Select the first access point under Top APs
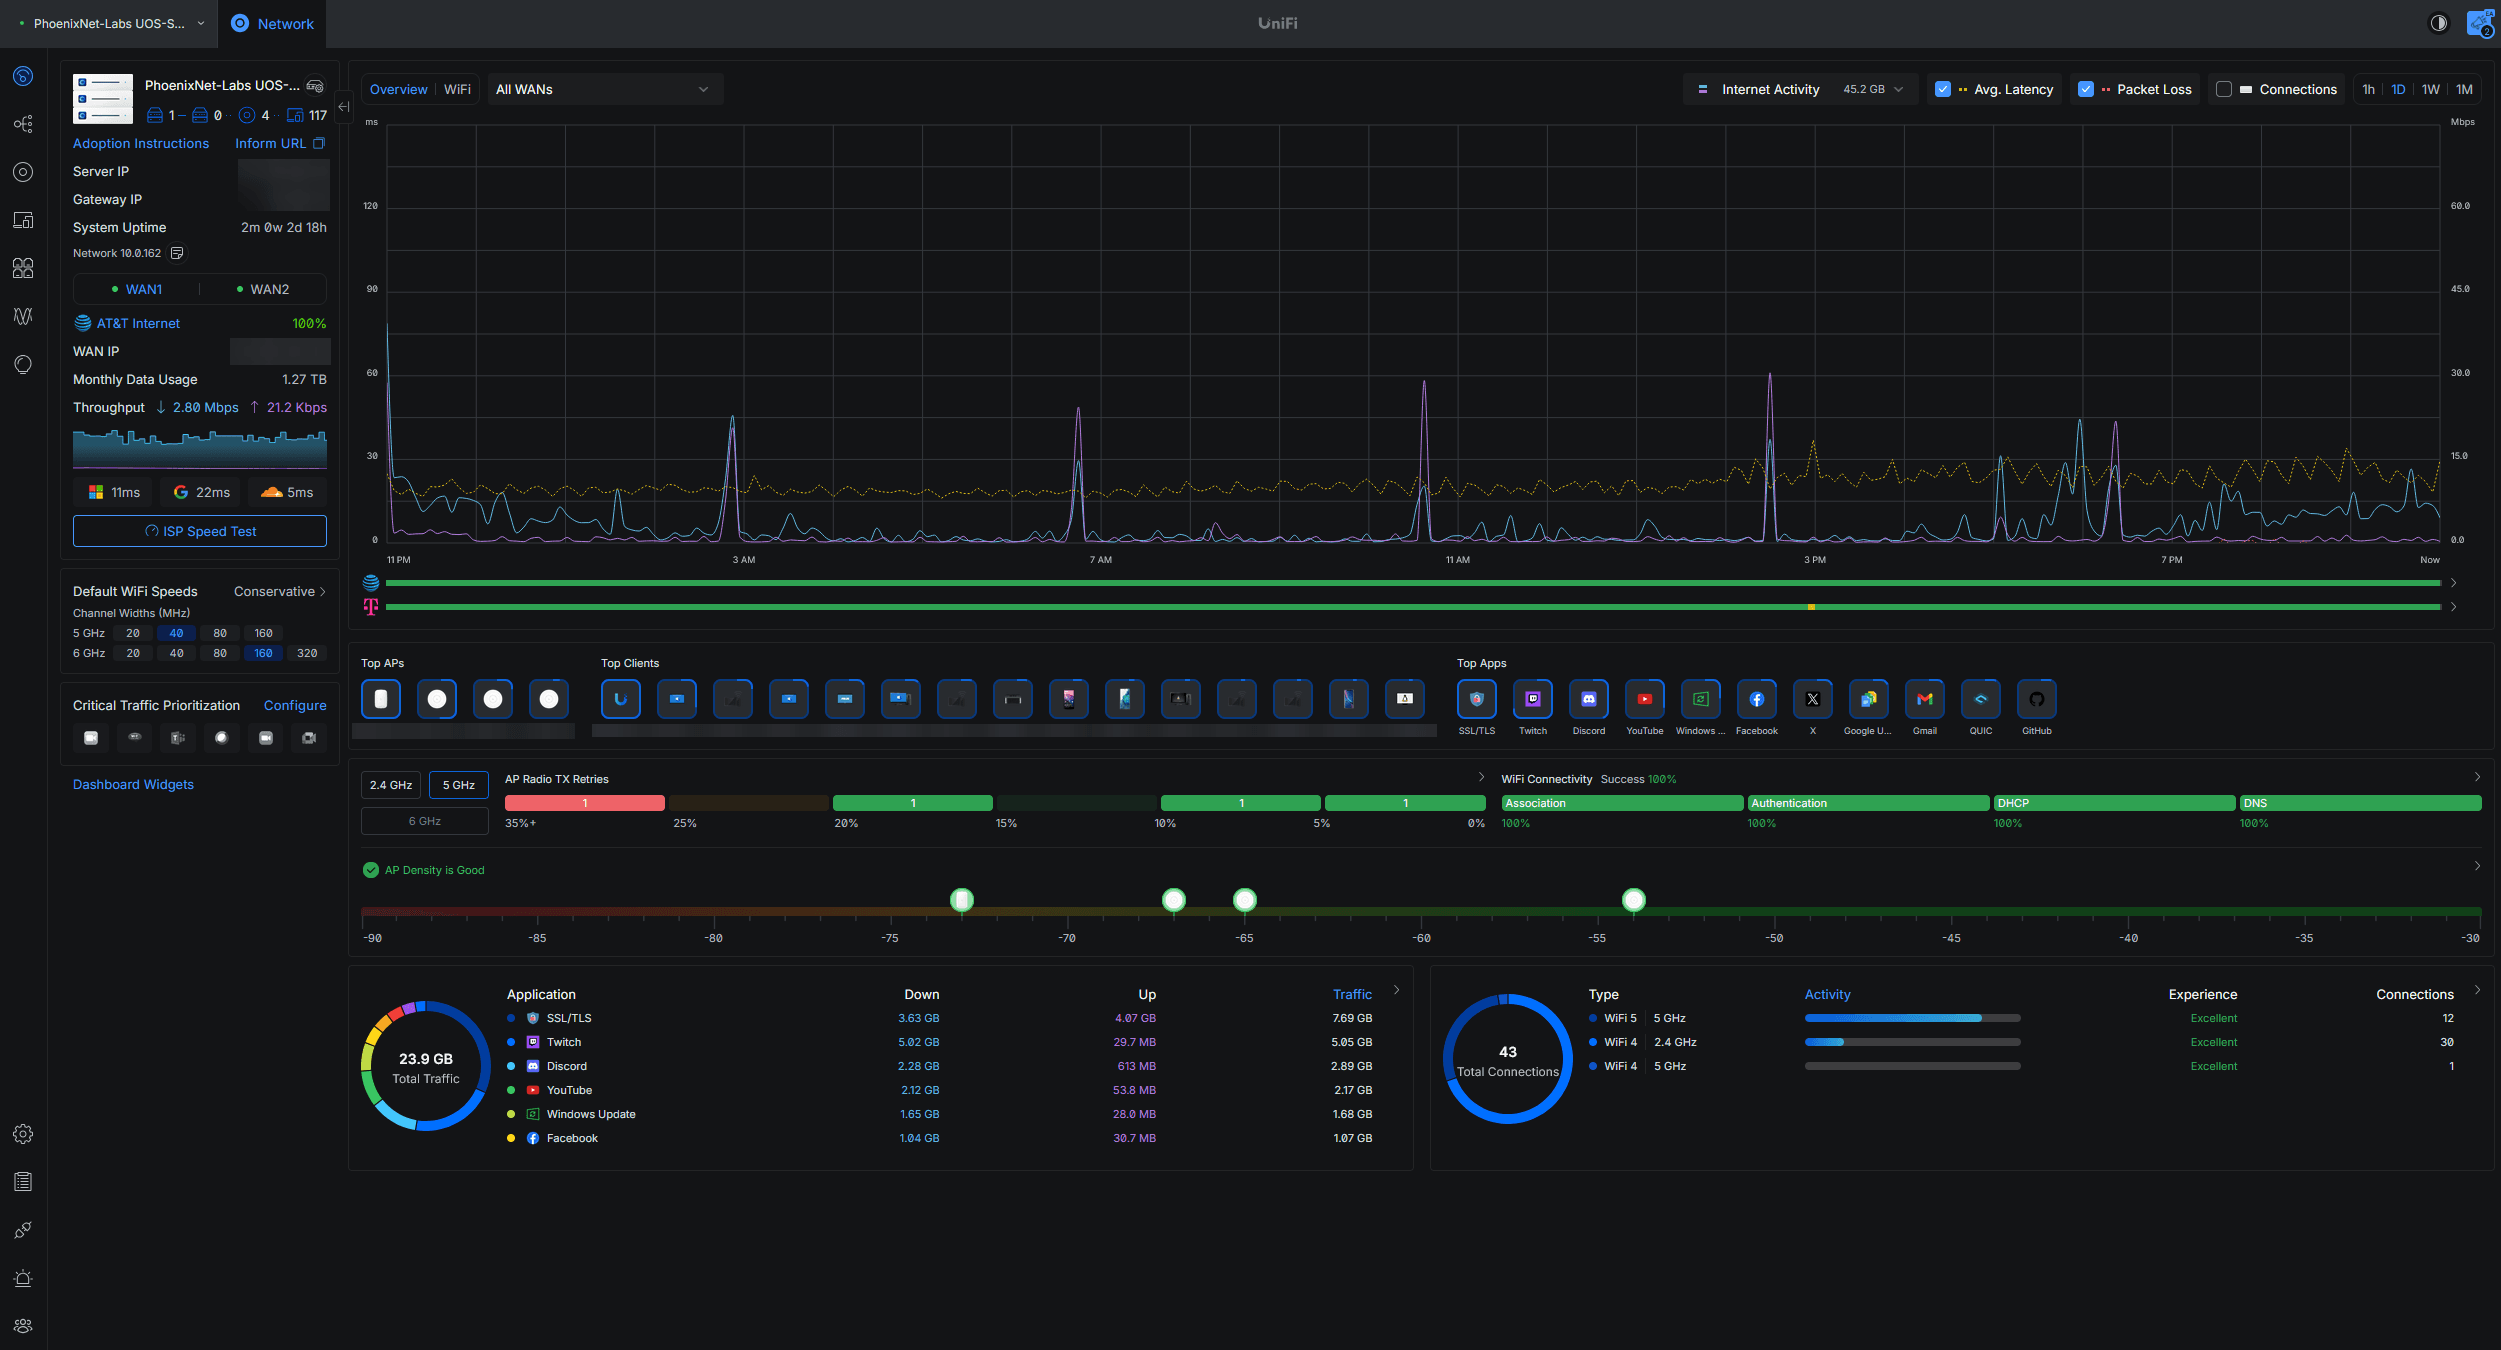 tap(380, 699)
